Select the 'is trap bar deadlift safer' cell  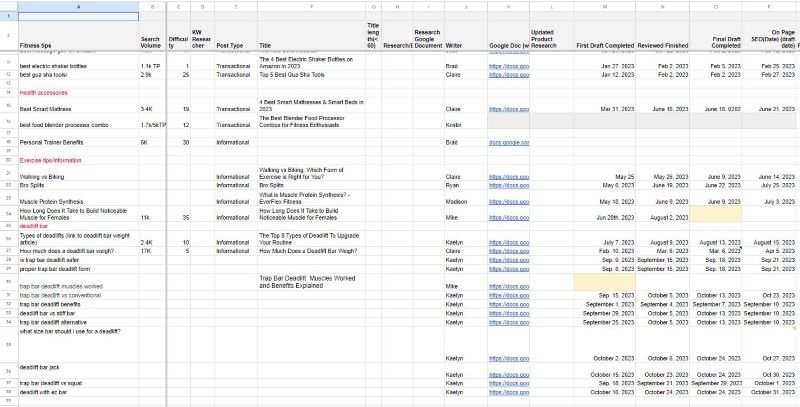click(79, 260)
